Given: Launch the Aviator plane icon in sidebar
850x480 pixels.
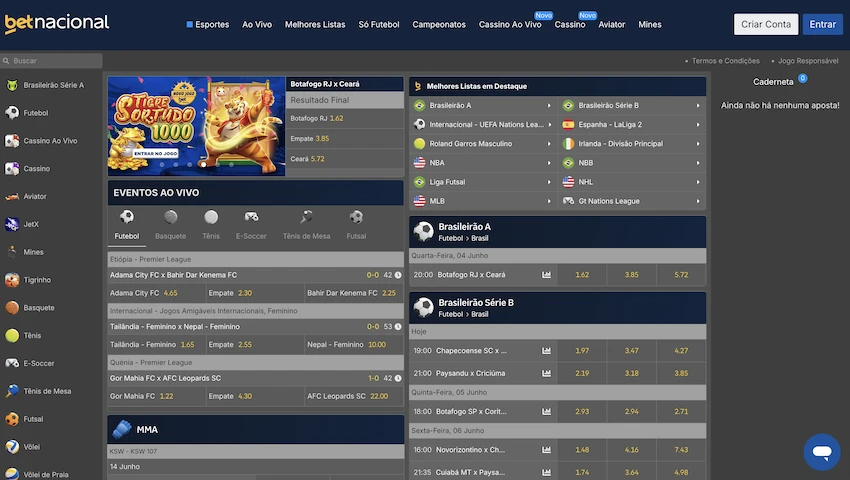Looking at the screenshot, I should [12, 196].
